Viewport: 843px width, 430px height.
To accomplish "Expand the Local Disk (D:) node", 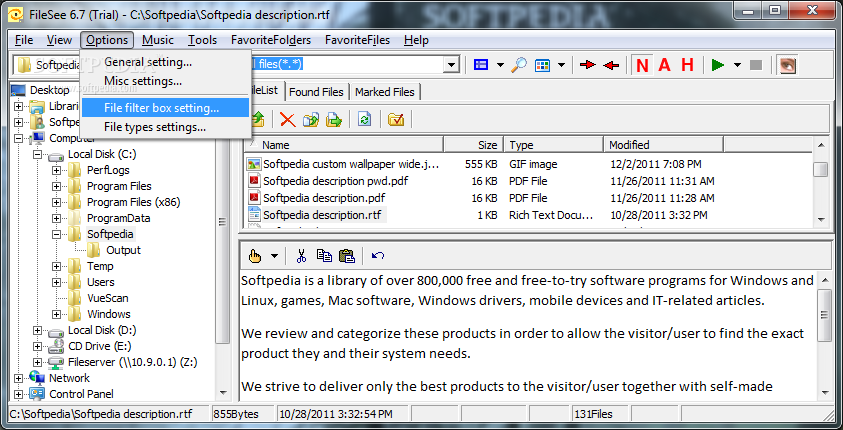I will point(37,331).
